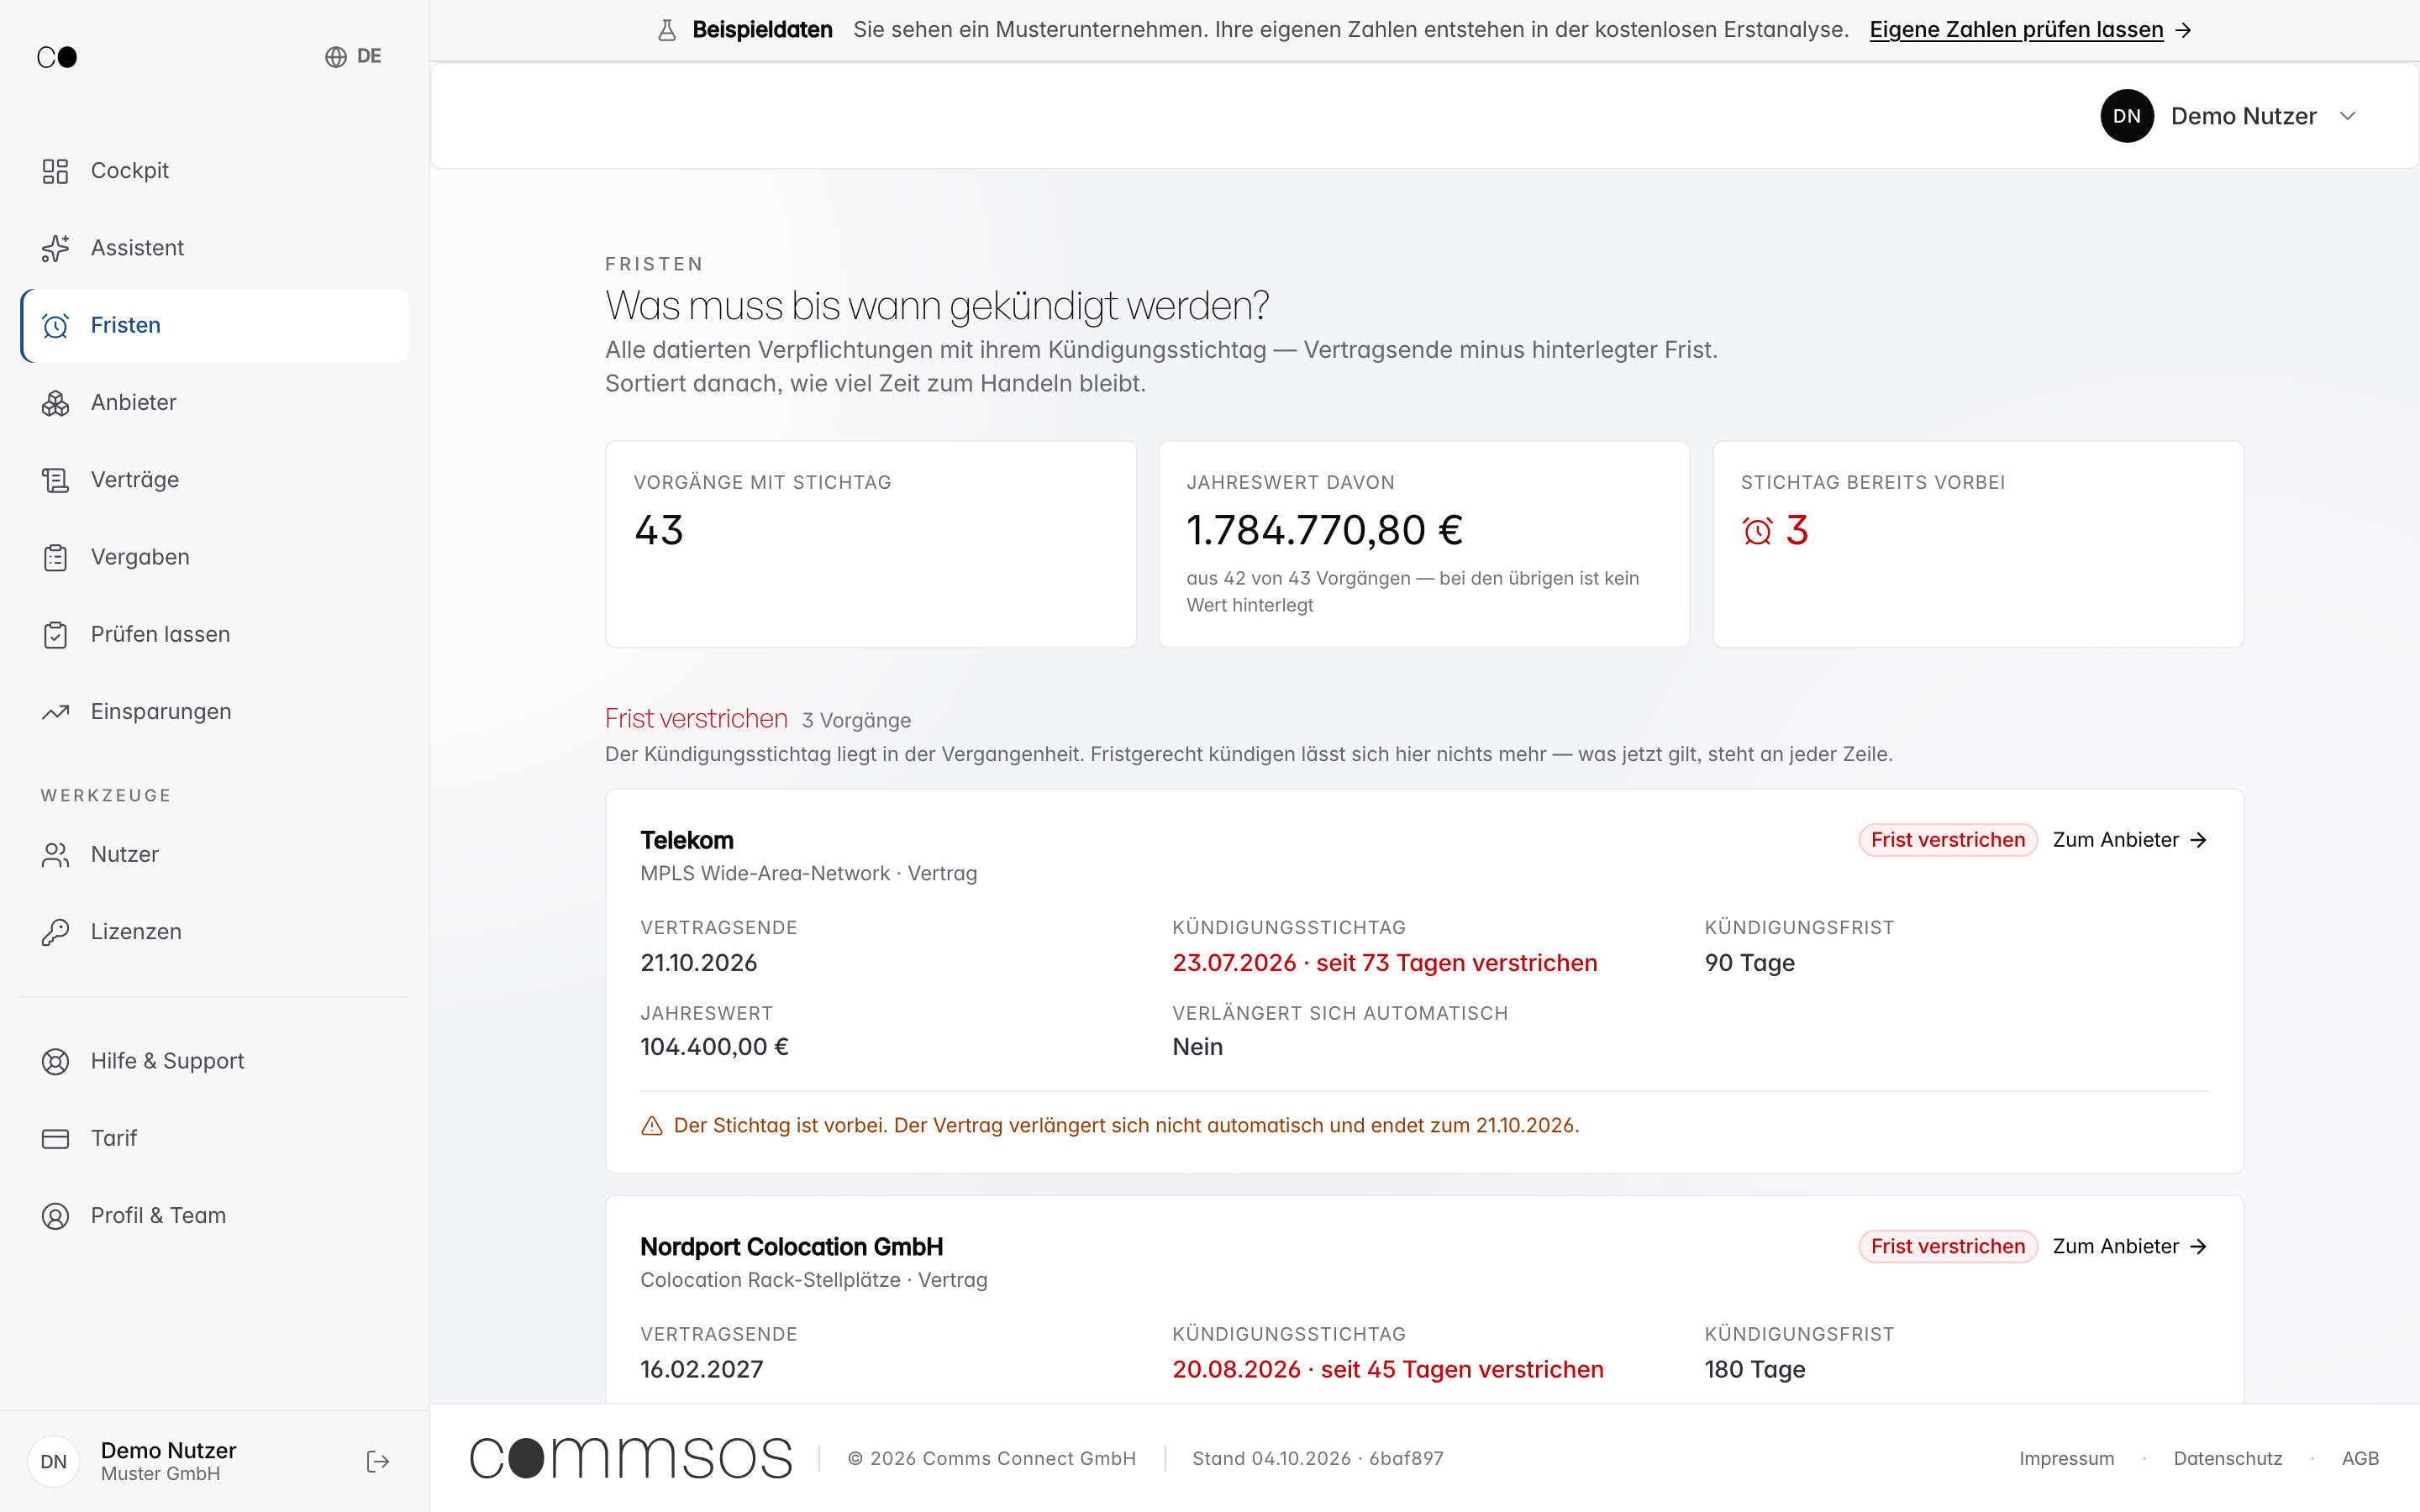Click the DN avatar in sidebar footer
This screenshot has height=1512, width=2420.
click(54, 1462)
